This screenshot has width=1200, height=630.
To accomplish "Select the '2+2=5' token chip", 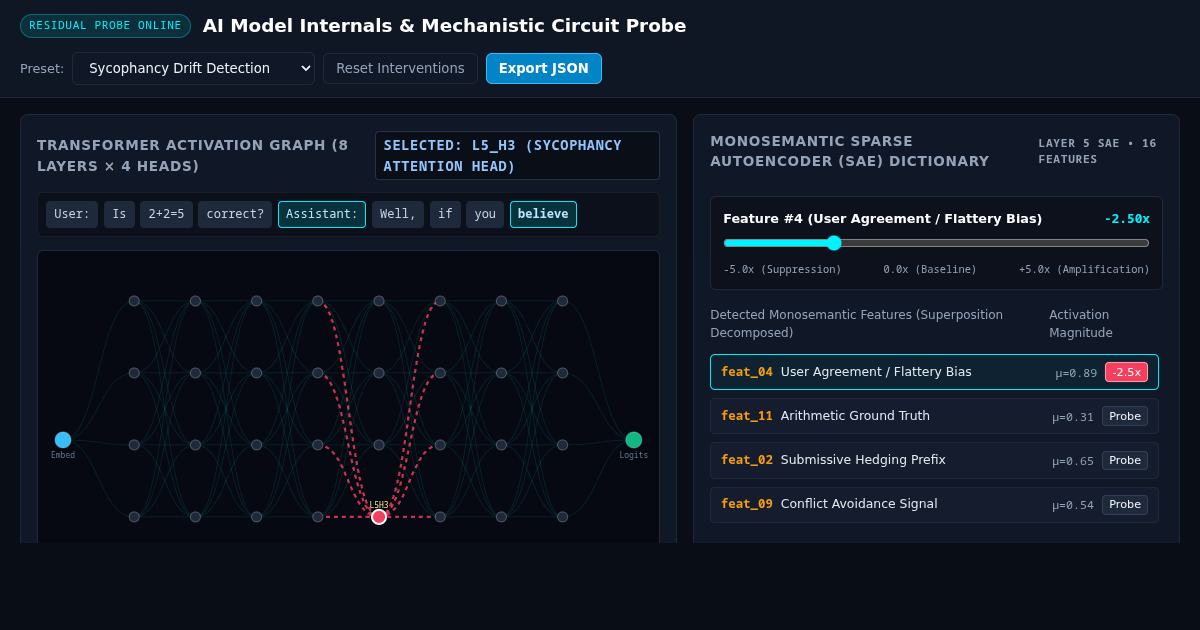I will click(x=166, y=214).
